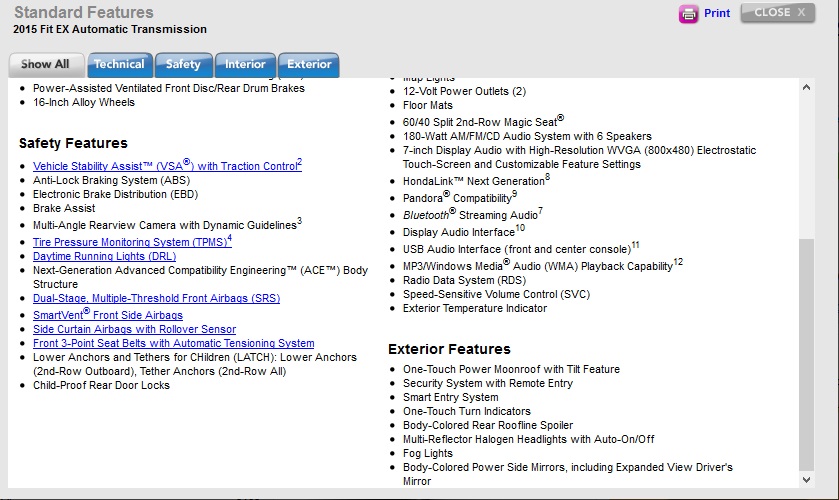Click the scrollbar down arrow
The width and height of the screenshot is (839, 500).
click(806, 480)
